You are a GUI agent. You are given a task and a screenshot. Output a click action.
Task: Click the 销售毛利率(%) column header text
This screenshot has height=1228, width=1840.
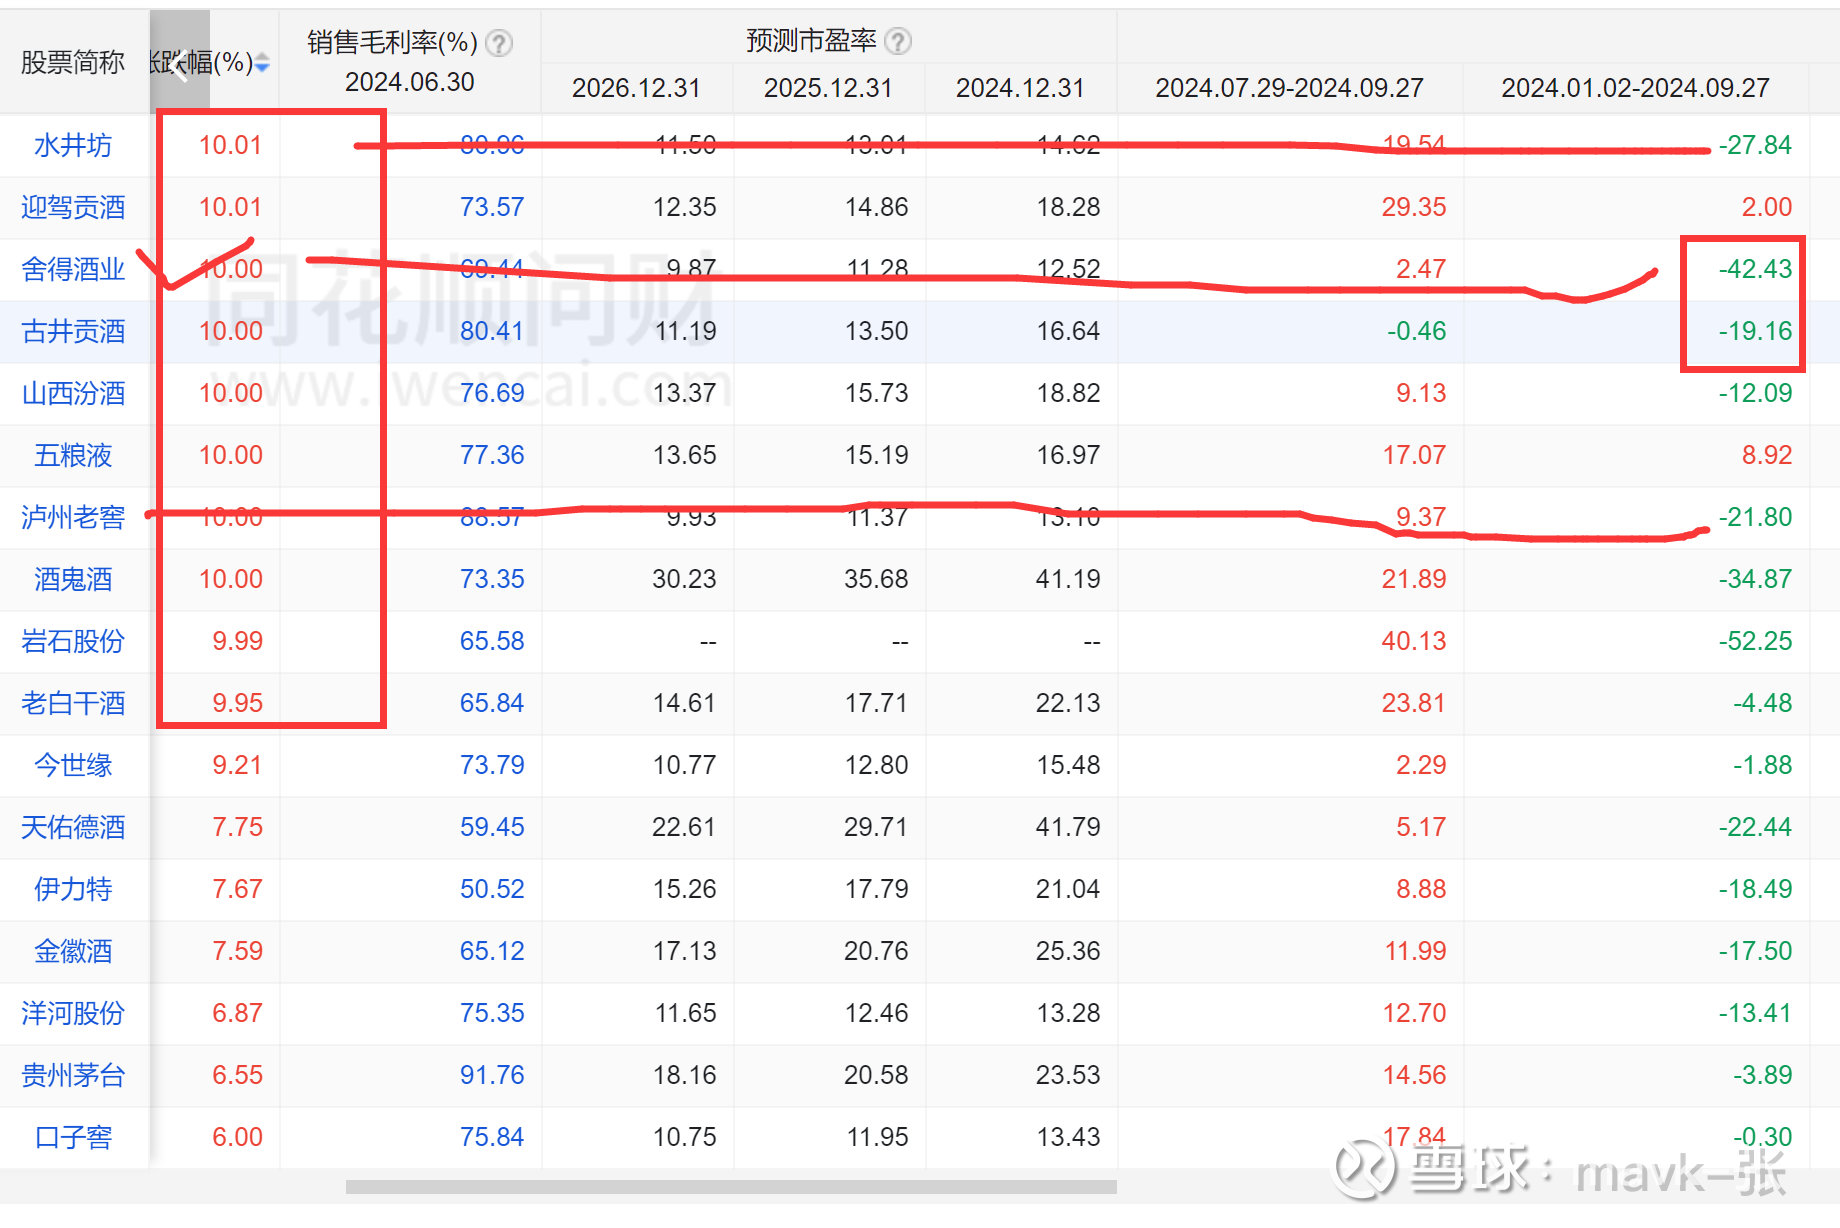tap(392, 42)
